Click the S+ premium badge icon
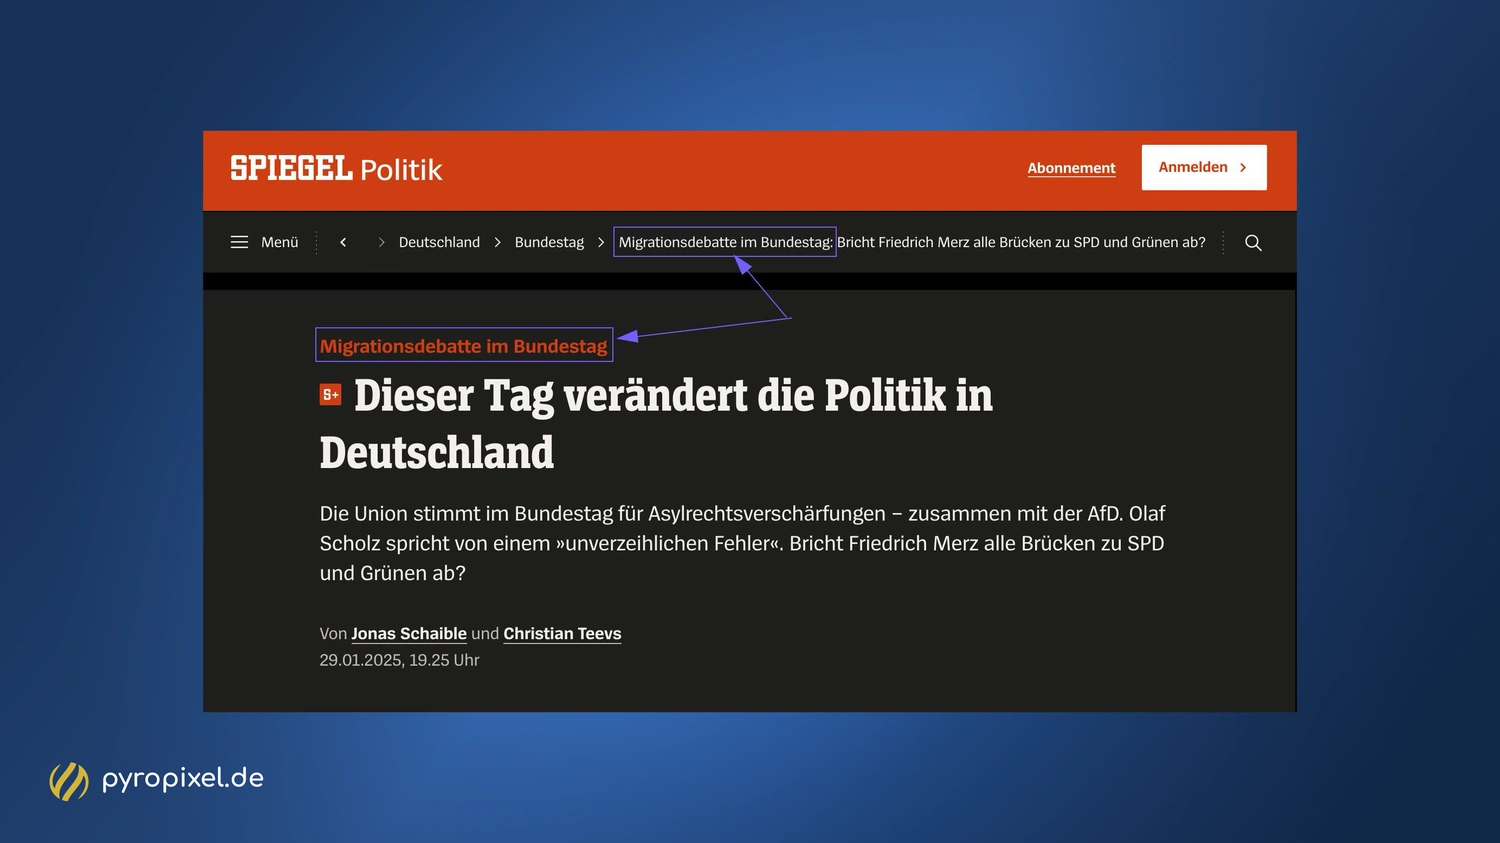 (330, 395)
